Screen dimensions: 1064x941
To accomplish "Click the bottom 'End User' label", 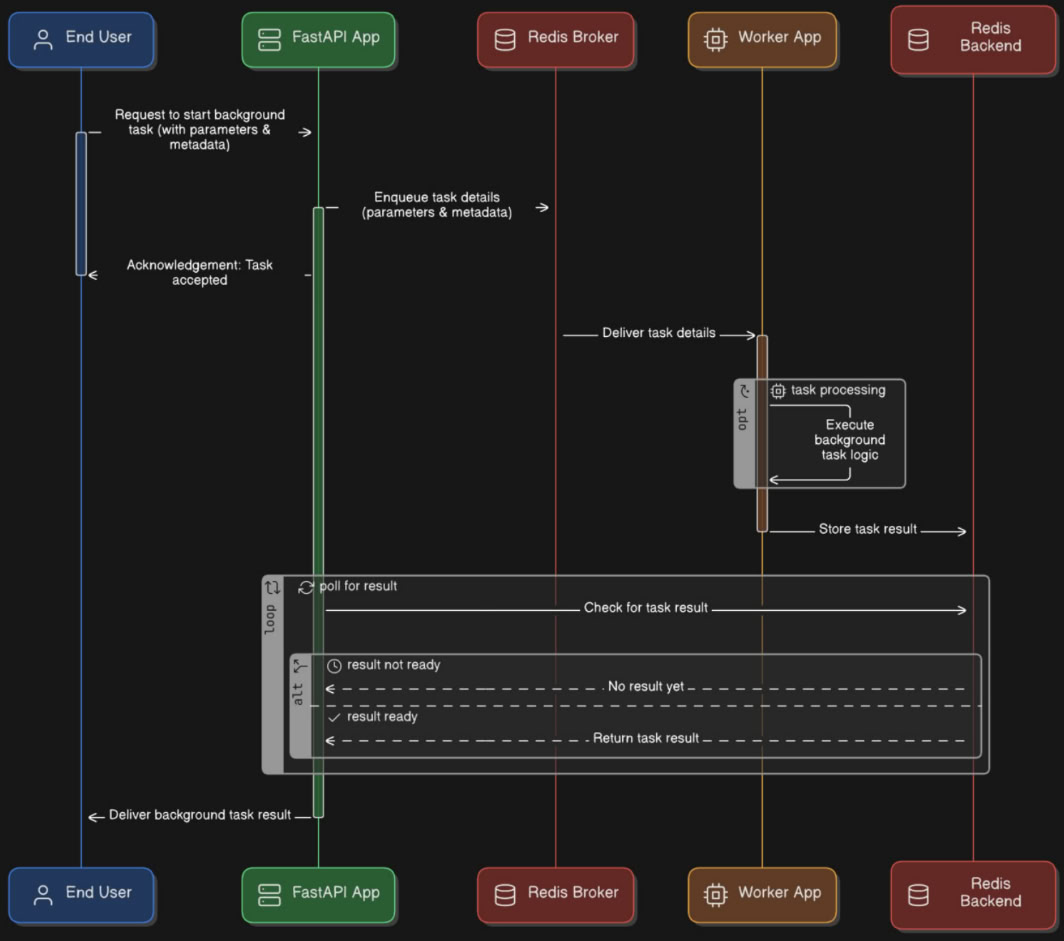I will pos(98,893).
